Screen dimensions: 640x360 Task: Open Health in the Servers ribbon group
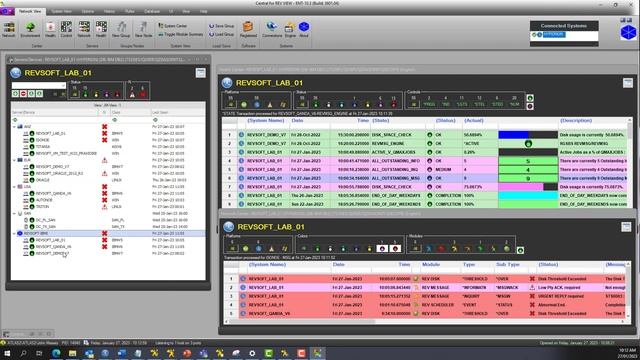(101, 29)
